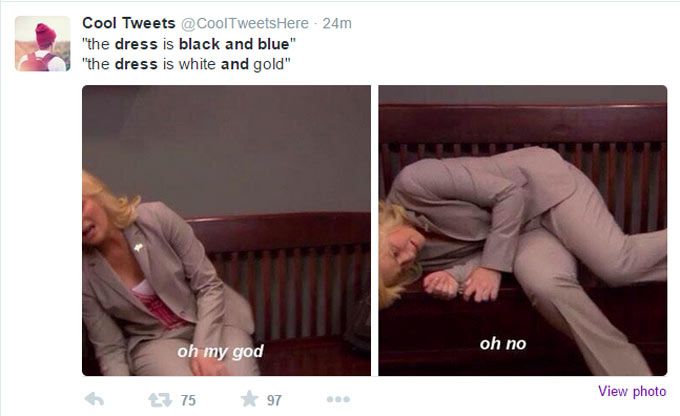Favorite the tweet with the star icon
The width and height of the screenshot is (680, 416).
click(x=249, y=399)
